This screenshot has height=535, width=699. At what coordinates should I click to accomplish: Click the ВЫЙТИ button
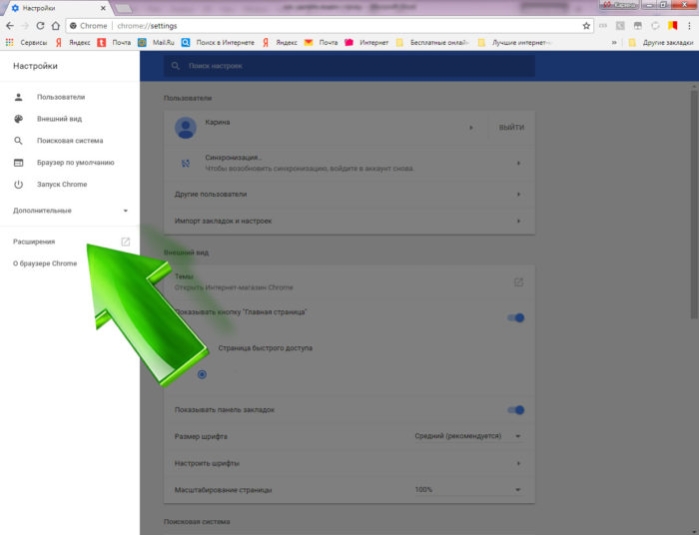click(x=511, y=128)
